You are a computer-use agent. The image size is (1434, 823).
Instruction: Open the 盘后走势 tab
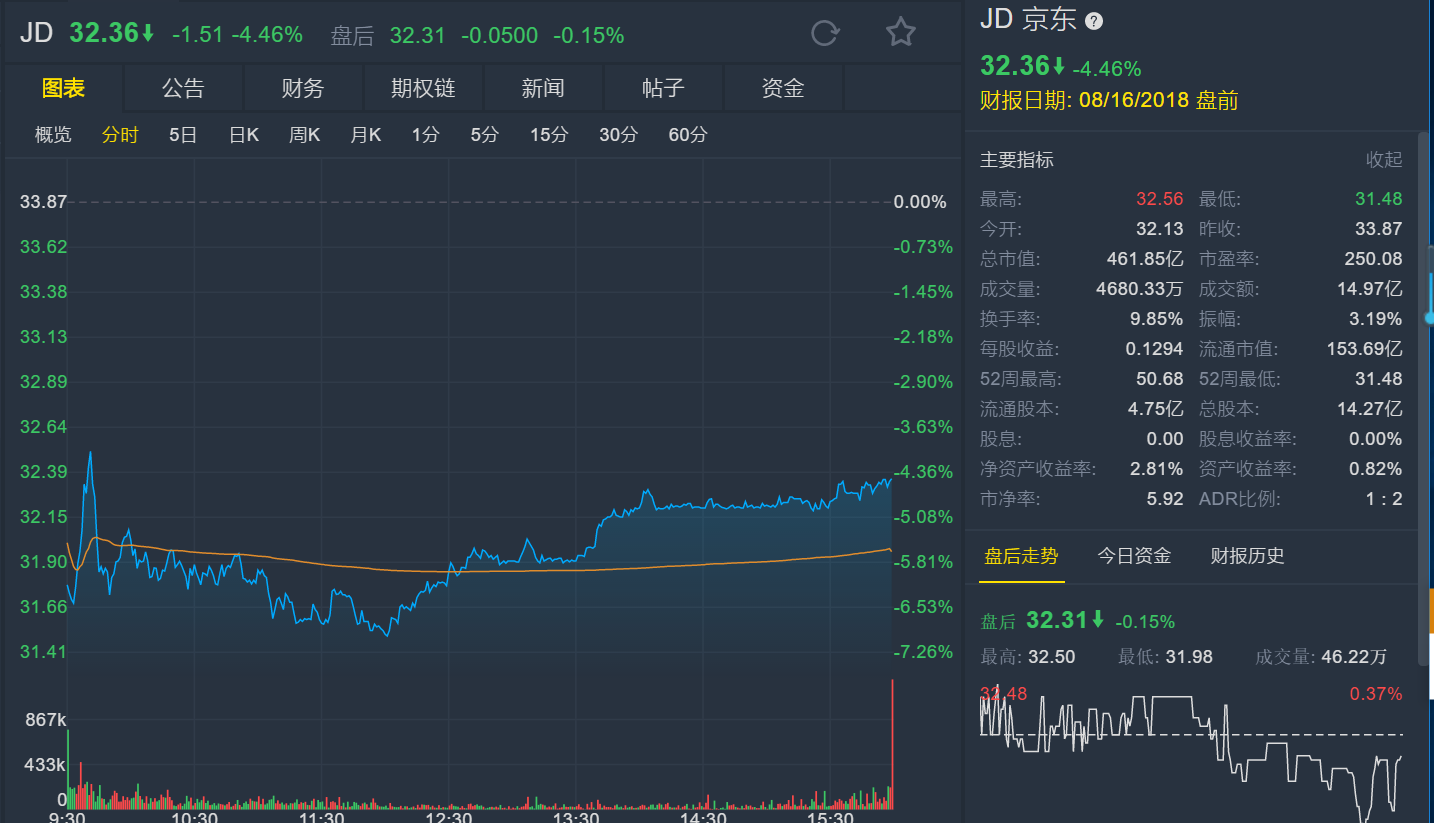(x=1021, y=556)
